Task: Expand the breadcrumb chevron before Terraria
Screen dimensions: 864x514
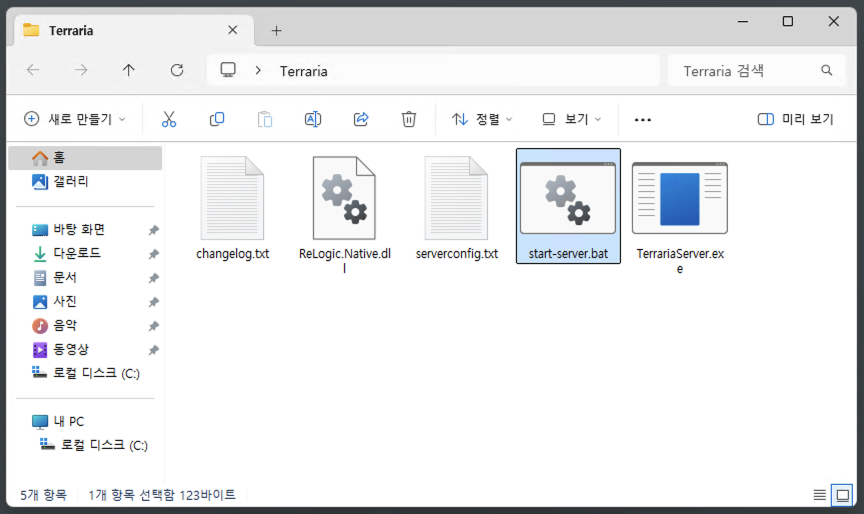Action: point(258,71)
